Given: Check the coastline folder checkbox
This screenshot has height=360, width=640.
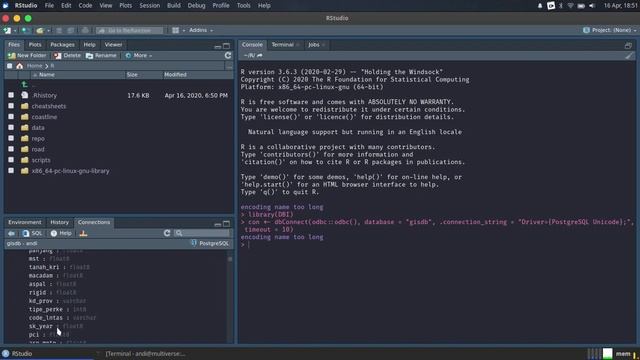Looking at the screenshot, I should tap(11, 117).
